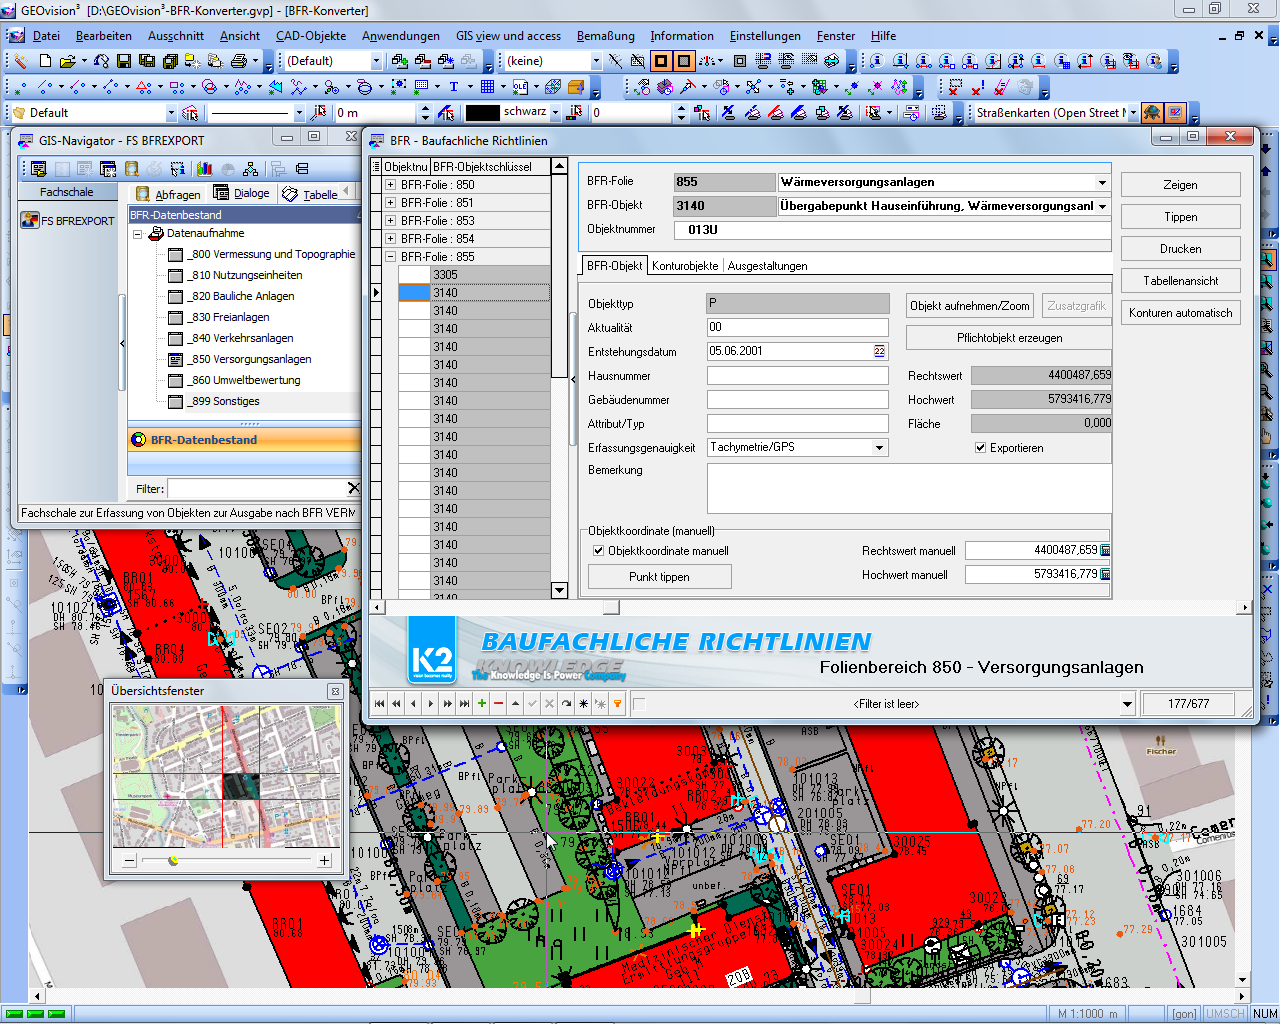1280x1024 pixels.
Task: Click the FS BFREXPORT Fachschale icon
Action: pyautogui.click(x=29, y=220)
